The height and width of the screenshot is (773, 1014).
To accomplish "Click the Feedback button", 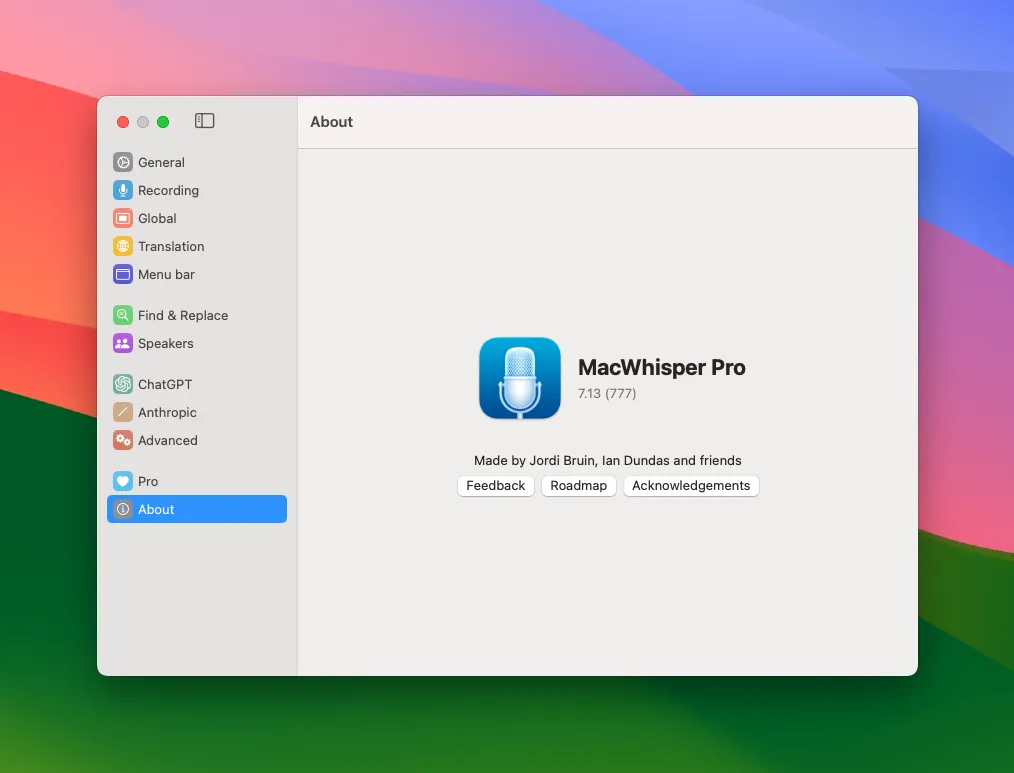I will click(x=495, y=486).
